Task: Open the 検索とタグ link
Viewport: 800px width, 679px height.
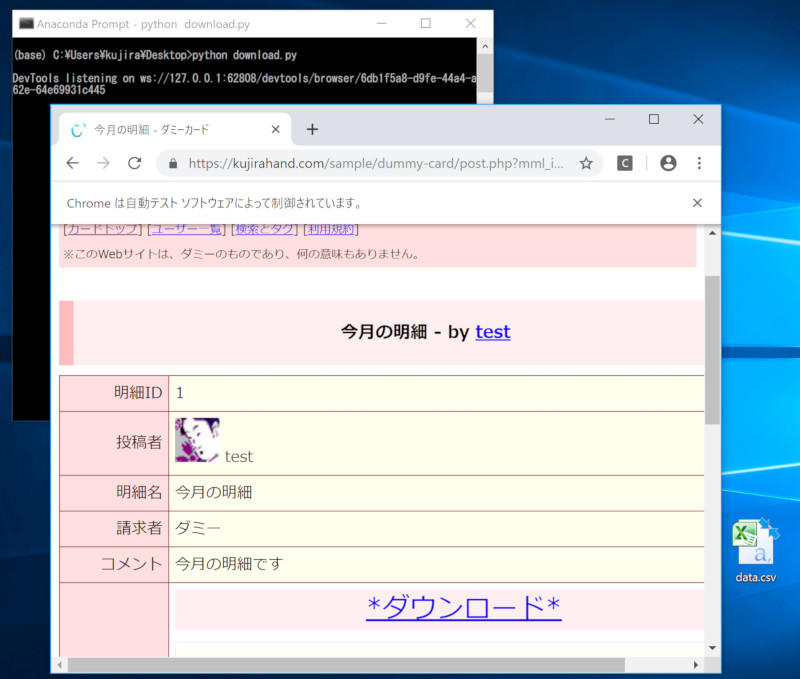Action: 264,230
